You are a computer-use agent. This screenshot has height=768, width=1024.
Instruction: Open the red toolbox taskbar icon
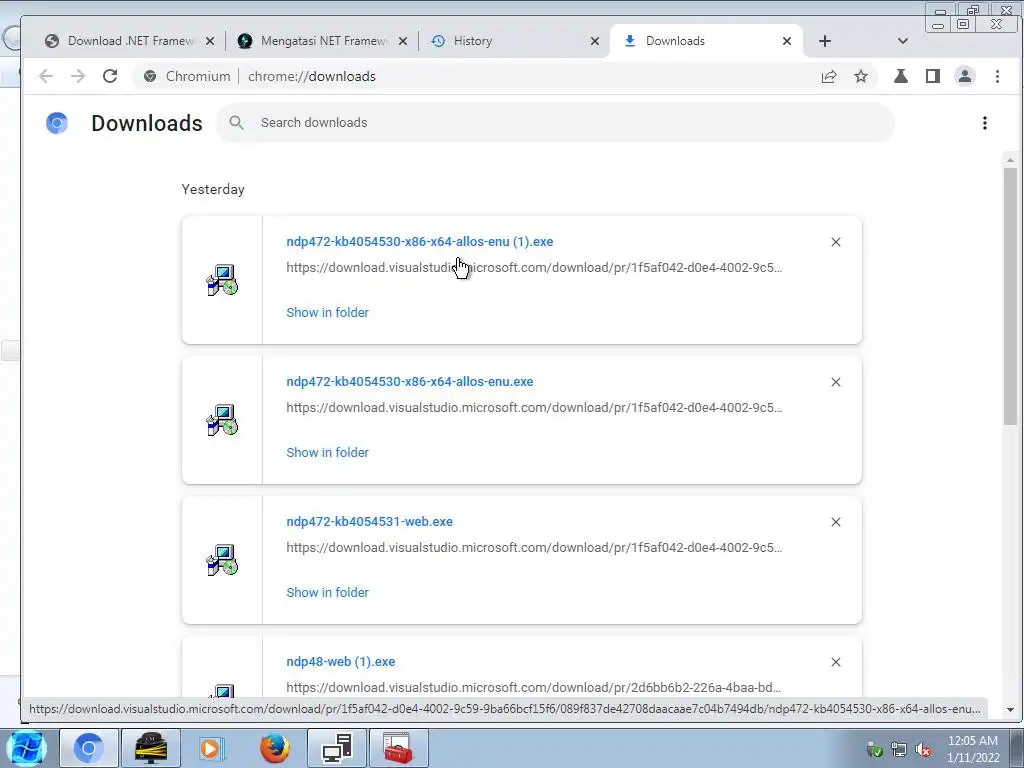click(x=398, y=748)
